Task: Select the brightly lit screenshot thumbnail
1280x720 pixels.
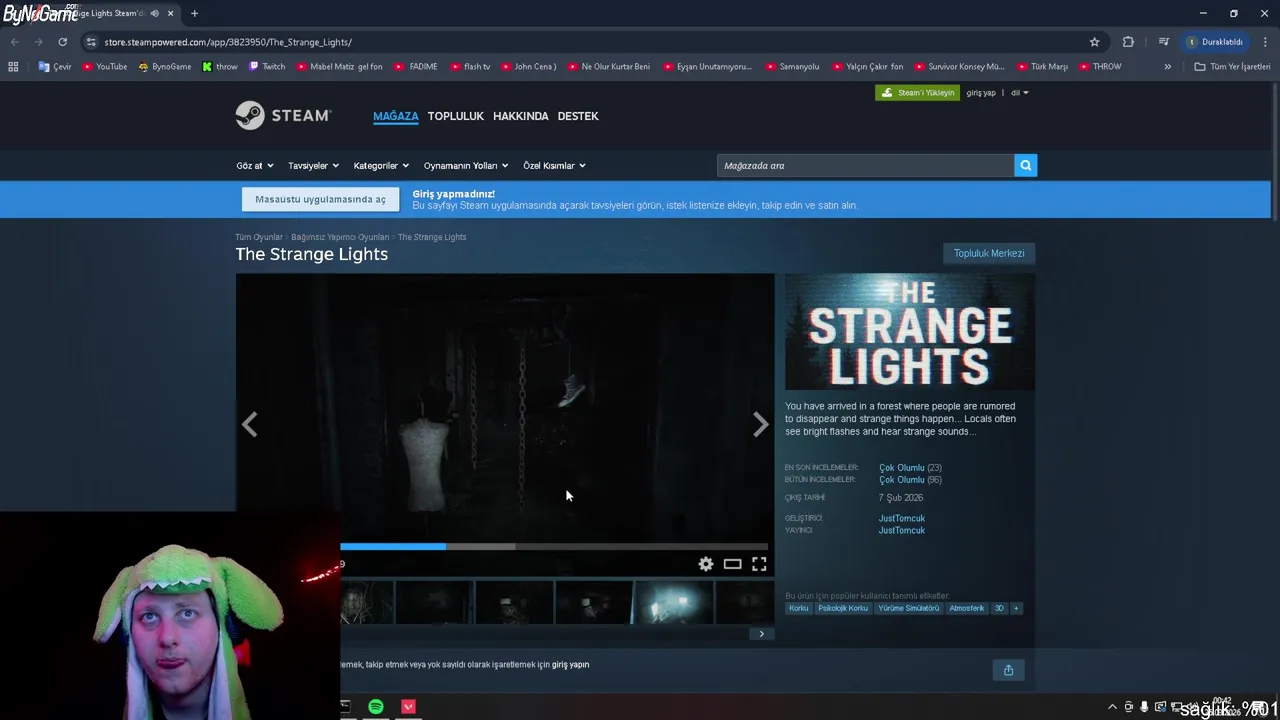Action: [673, 603]
